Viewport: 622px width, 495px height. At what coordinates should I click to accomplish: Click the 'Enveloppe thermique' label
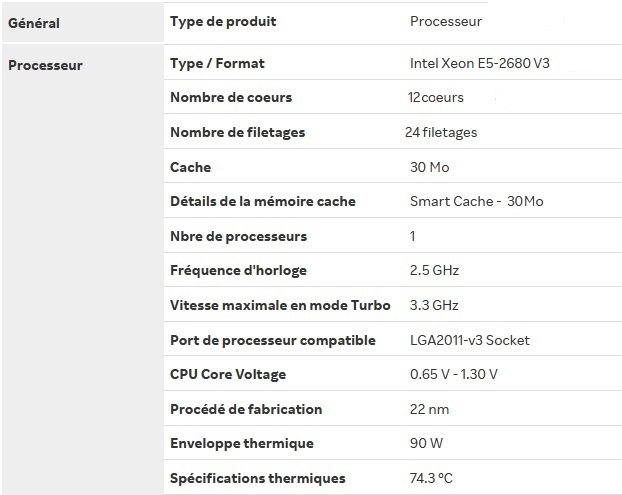242,443
